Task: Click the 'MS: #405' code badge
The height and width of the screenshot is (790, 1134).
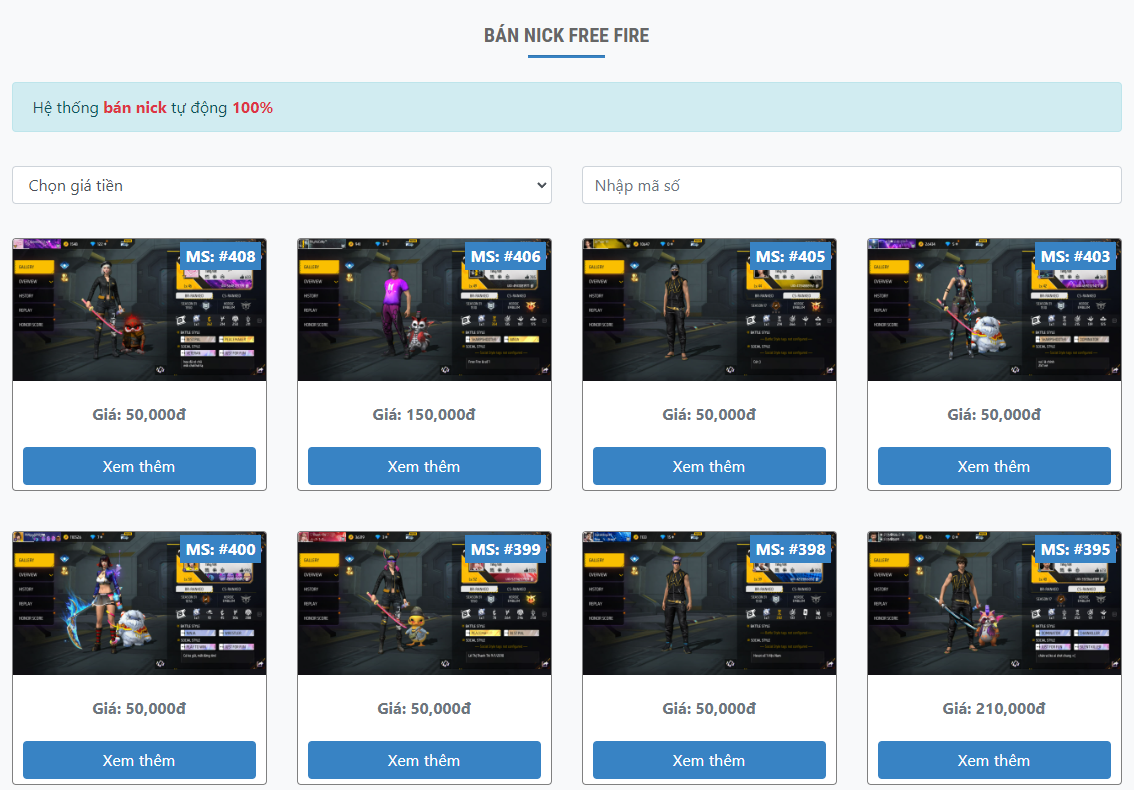Action: (x=790, y=256)
